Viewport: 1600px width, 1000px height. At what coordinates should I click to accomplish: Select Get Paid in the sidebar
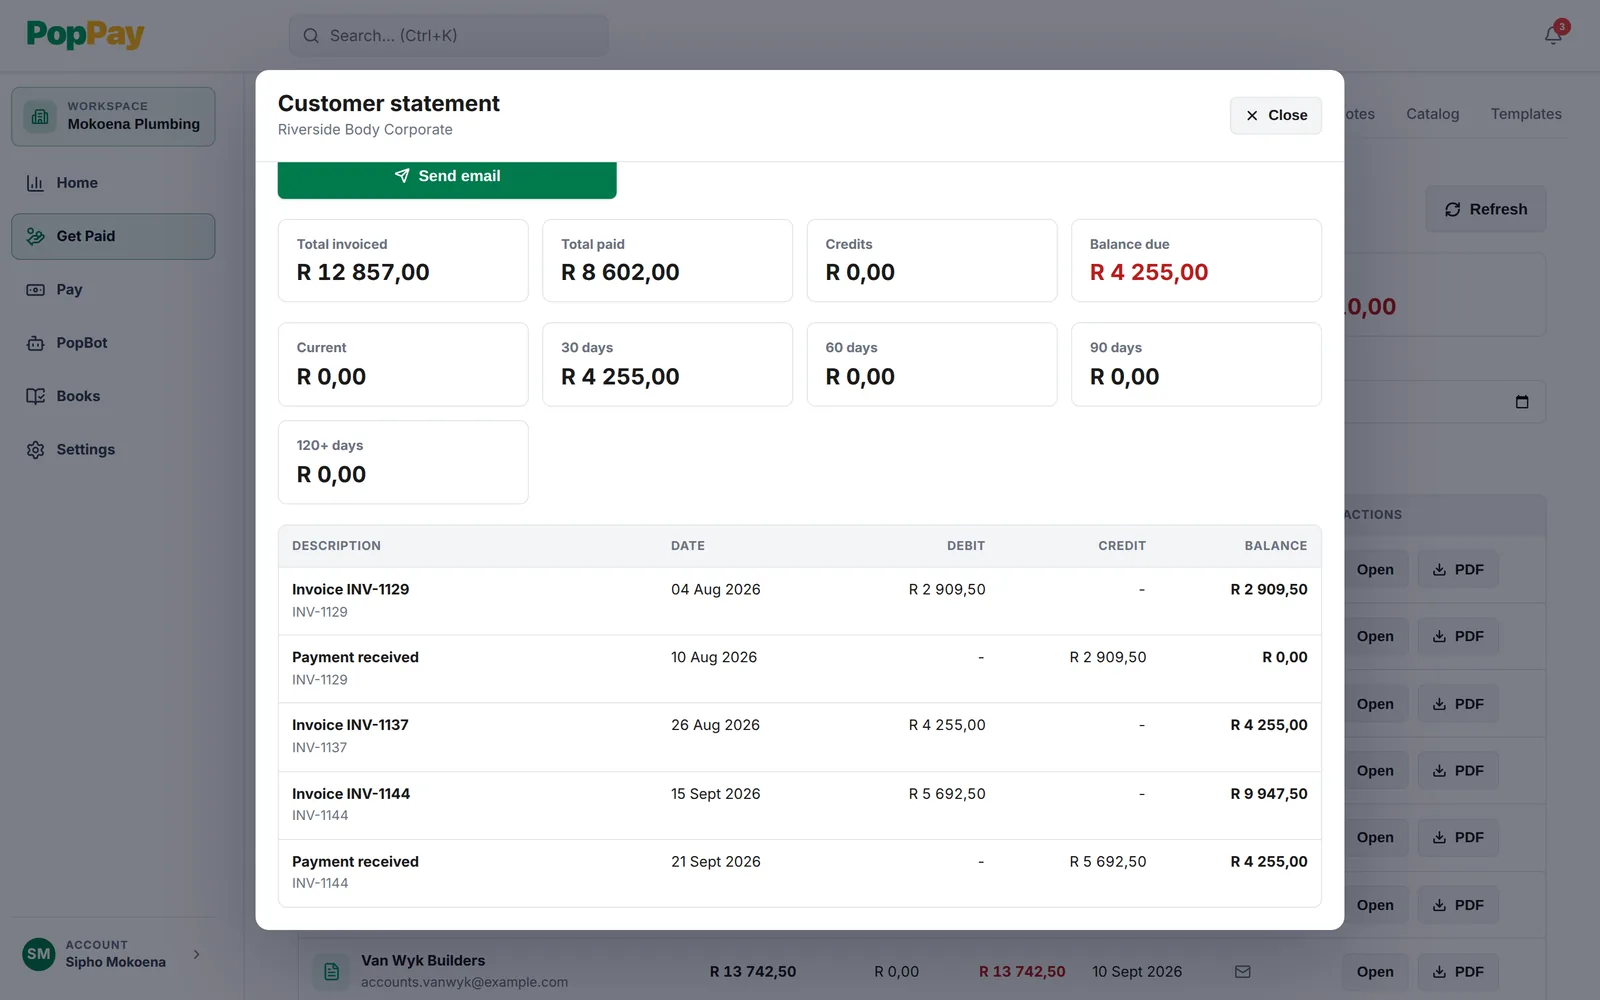113,236
